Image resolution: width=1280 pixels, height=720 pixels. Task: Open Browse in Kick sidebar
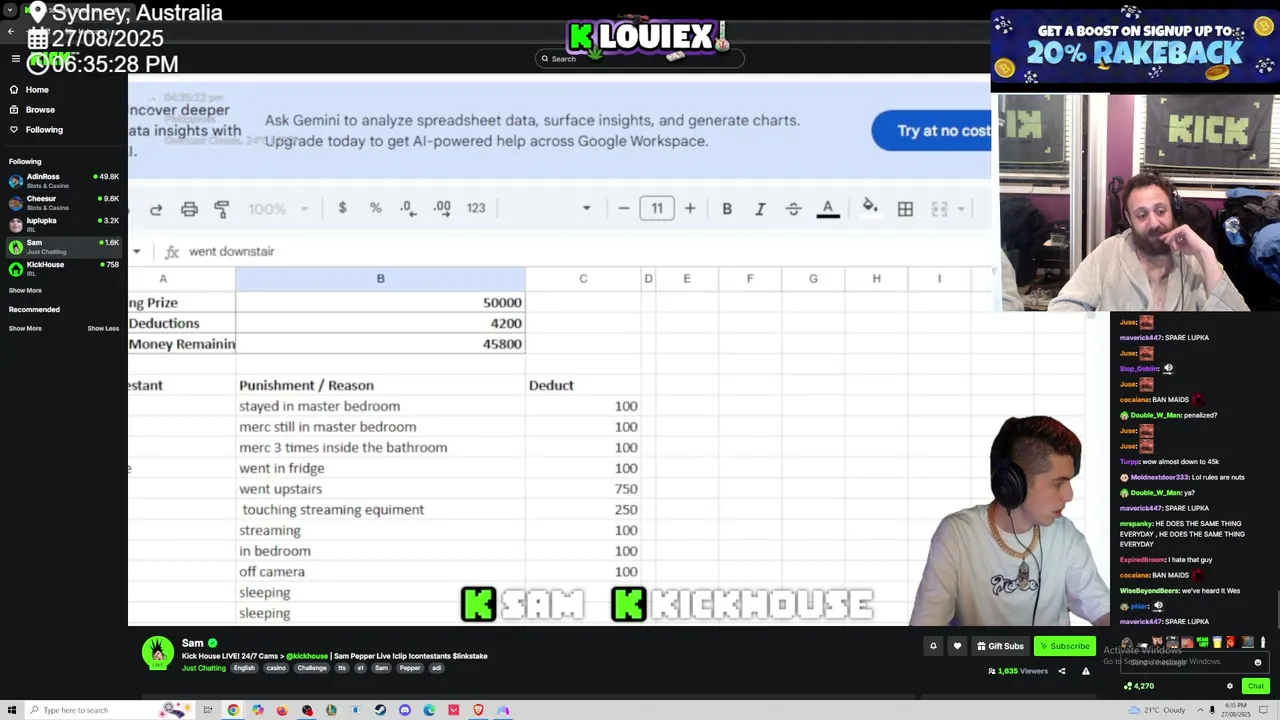(32, 109)
